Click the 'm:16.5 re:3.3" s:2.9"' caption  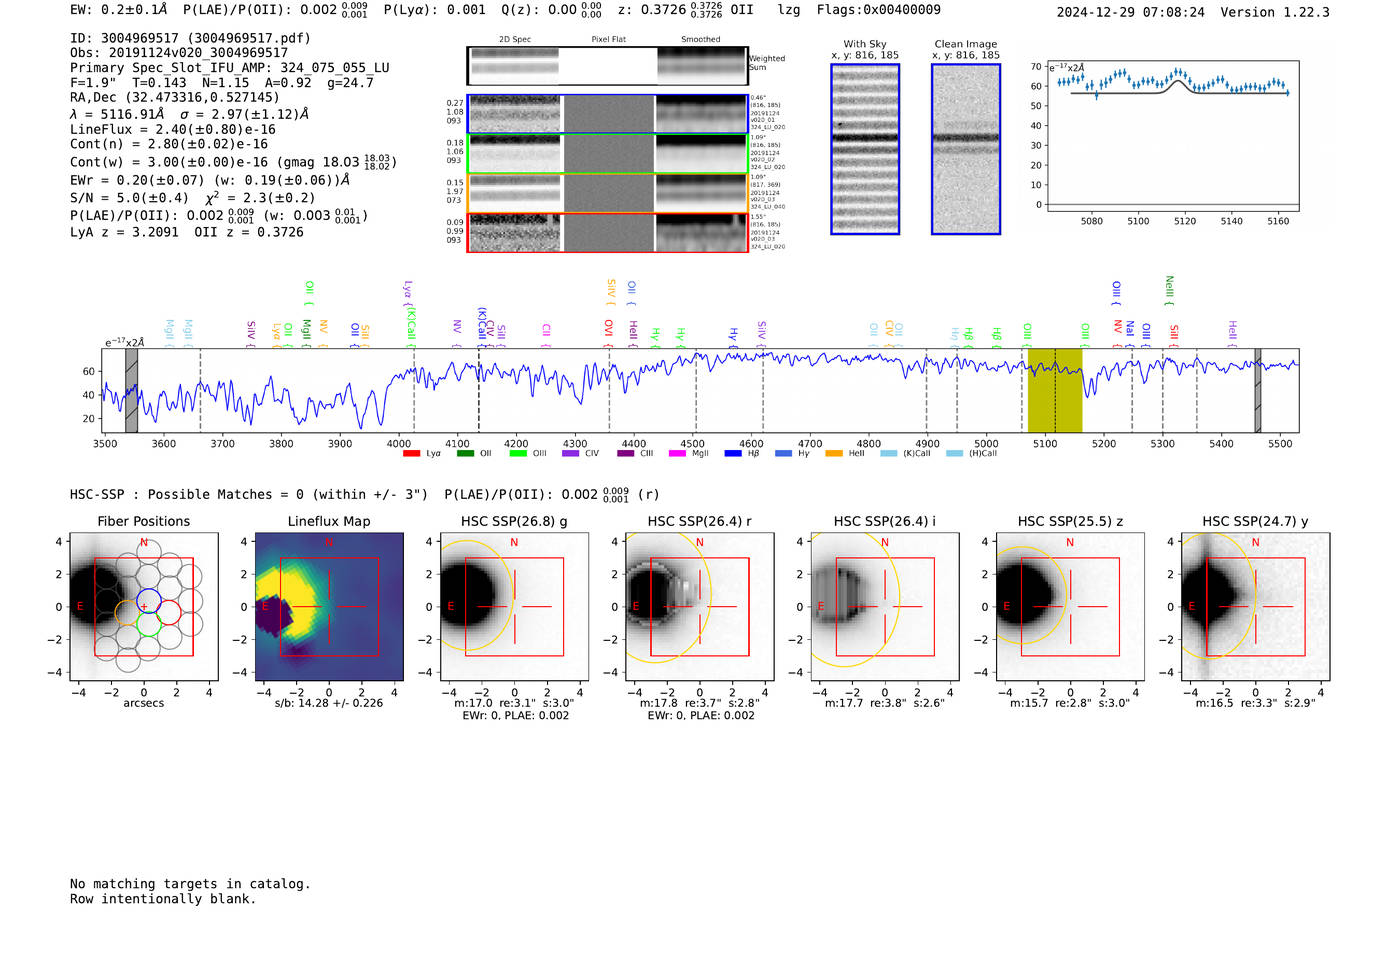click(x=1256, y=703)
